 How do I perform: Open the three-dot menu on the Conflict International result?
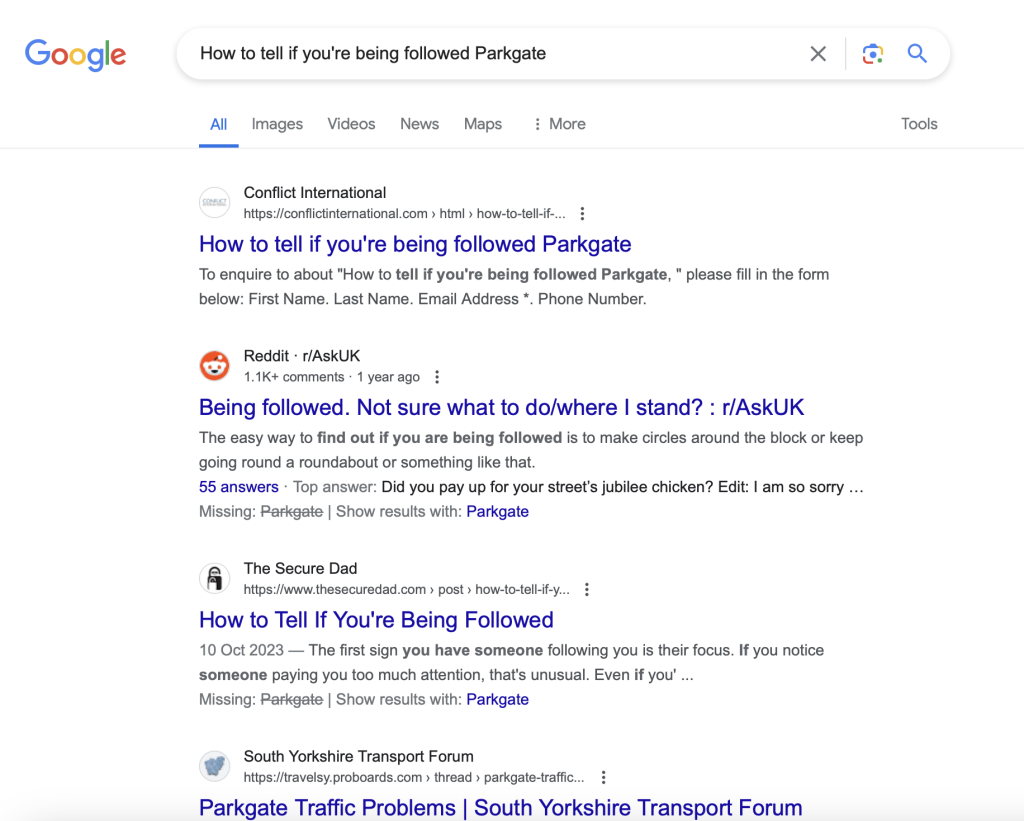[x=582, y=213]
